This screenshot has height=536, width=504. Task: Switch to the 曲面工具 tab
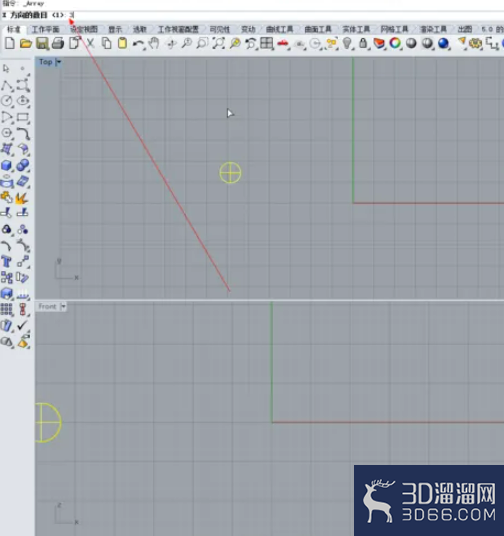pos(318,29)
